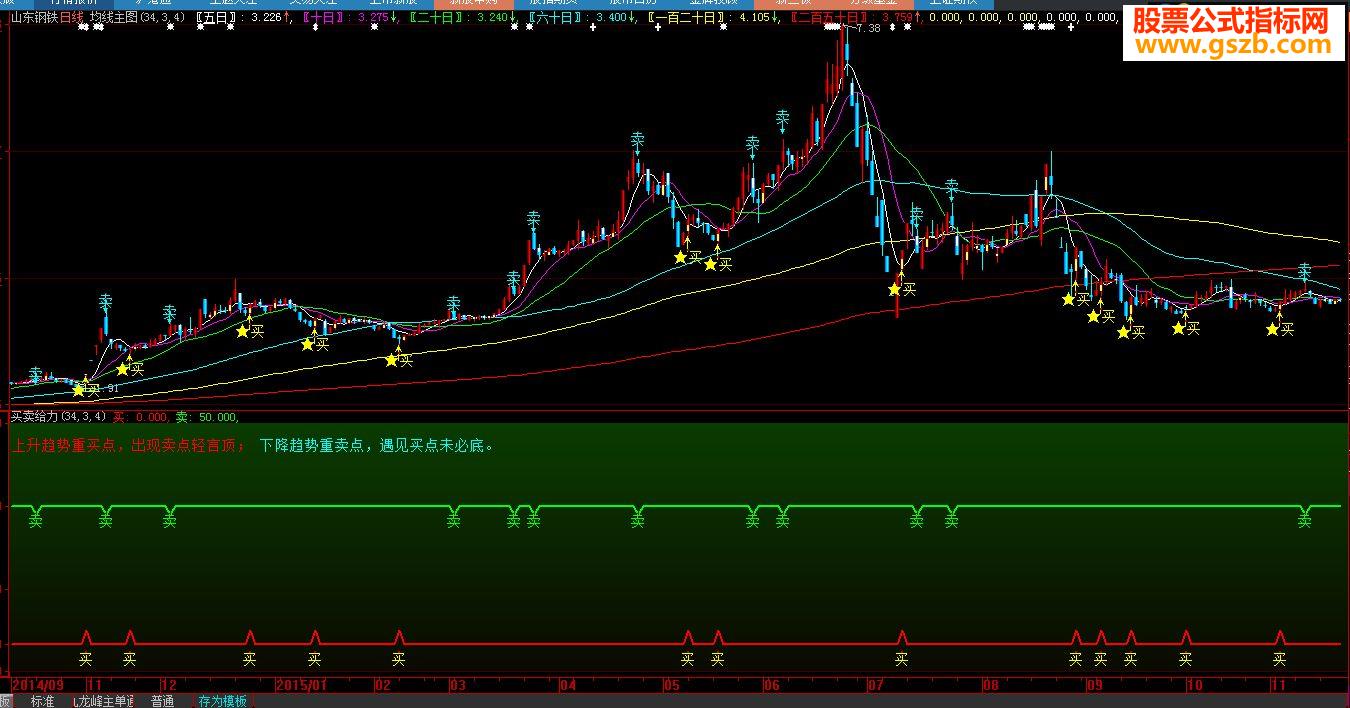The image size is (1350, 708).
Task: Click the 山东钢铁 stock name label
Action: tap(35, 17)
